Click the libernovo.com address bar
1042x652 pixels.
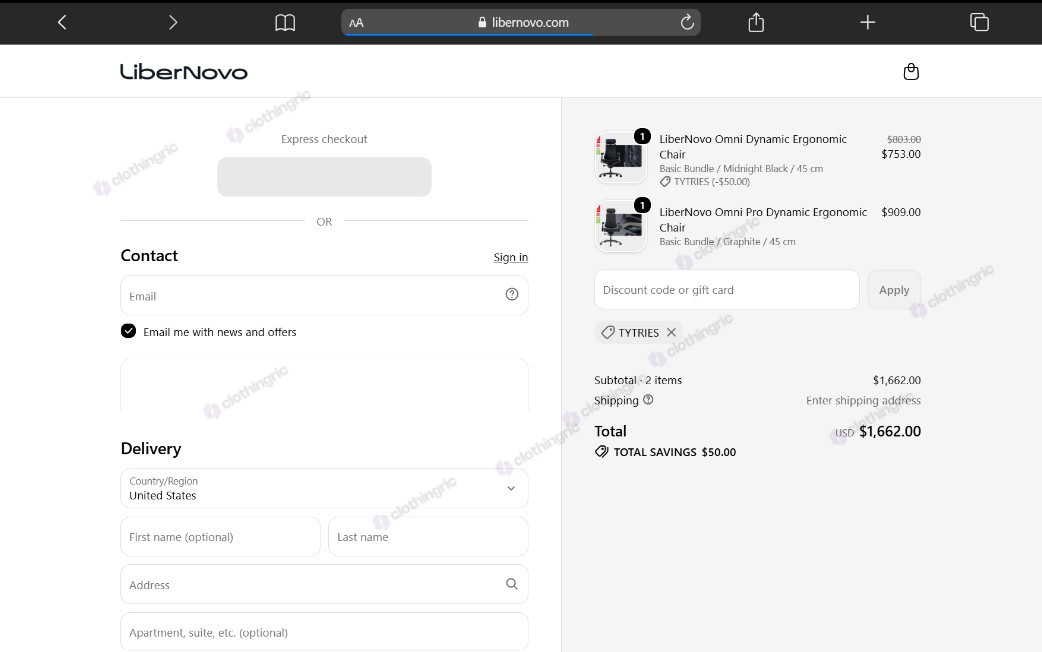[x=521, y=23]
